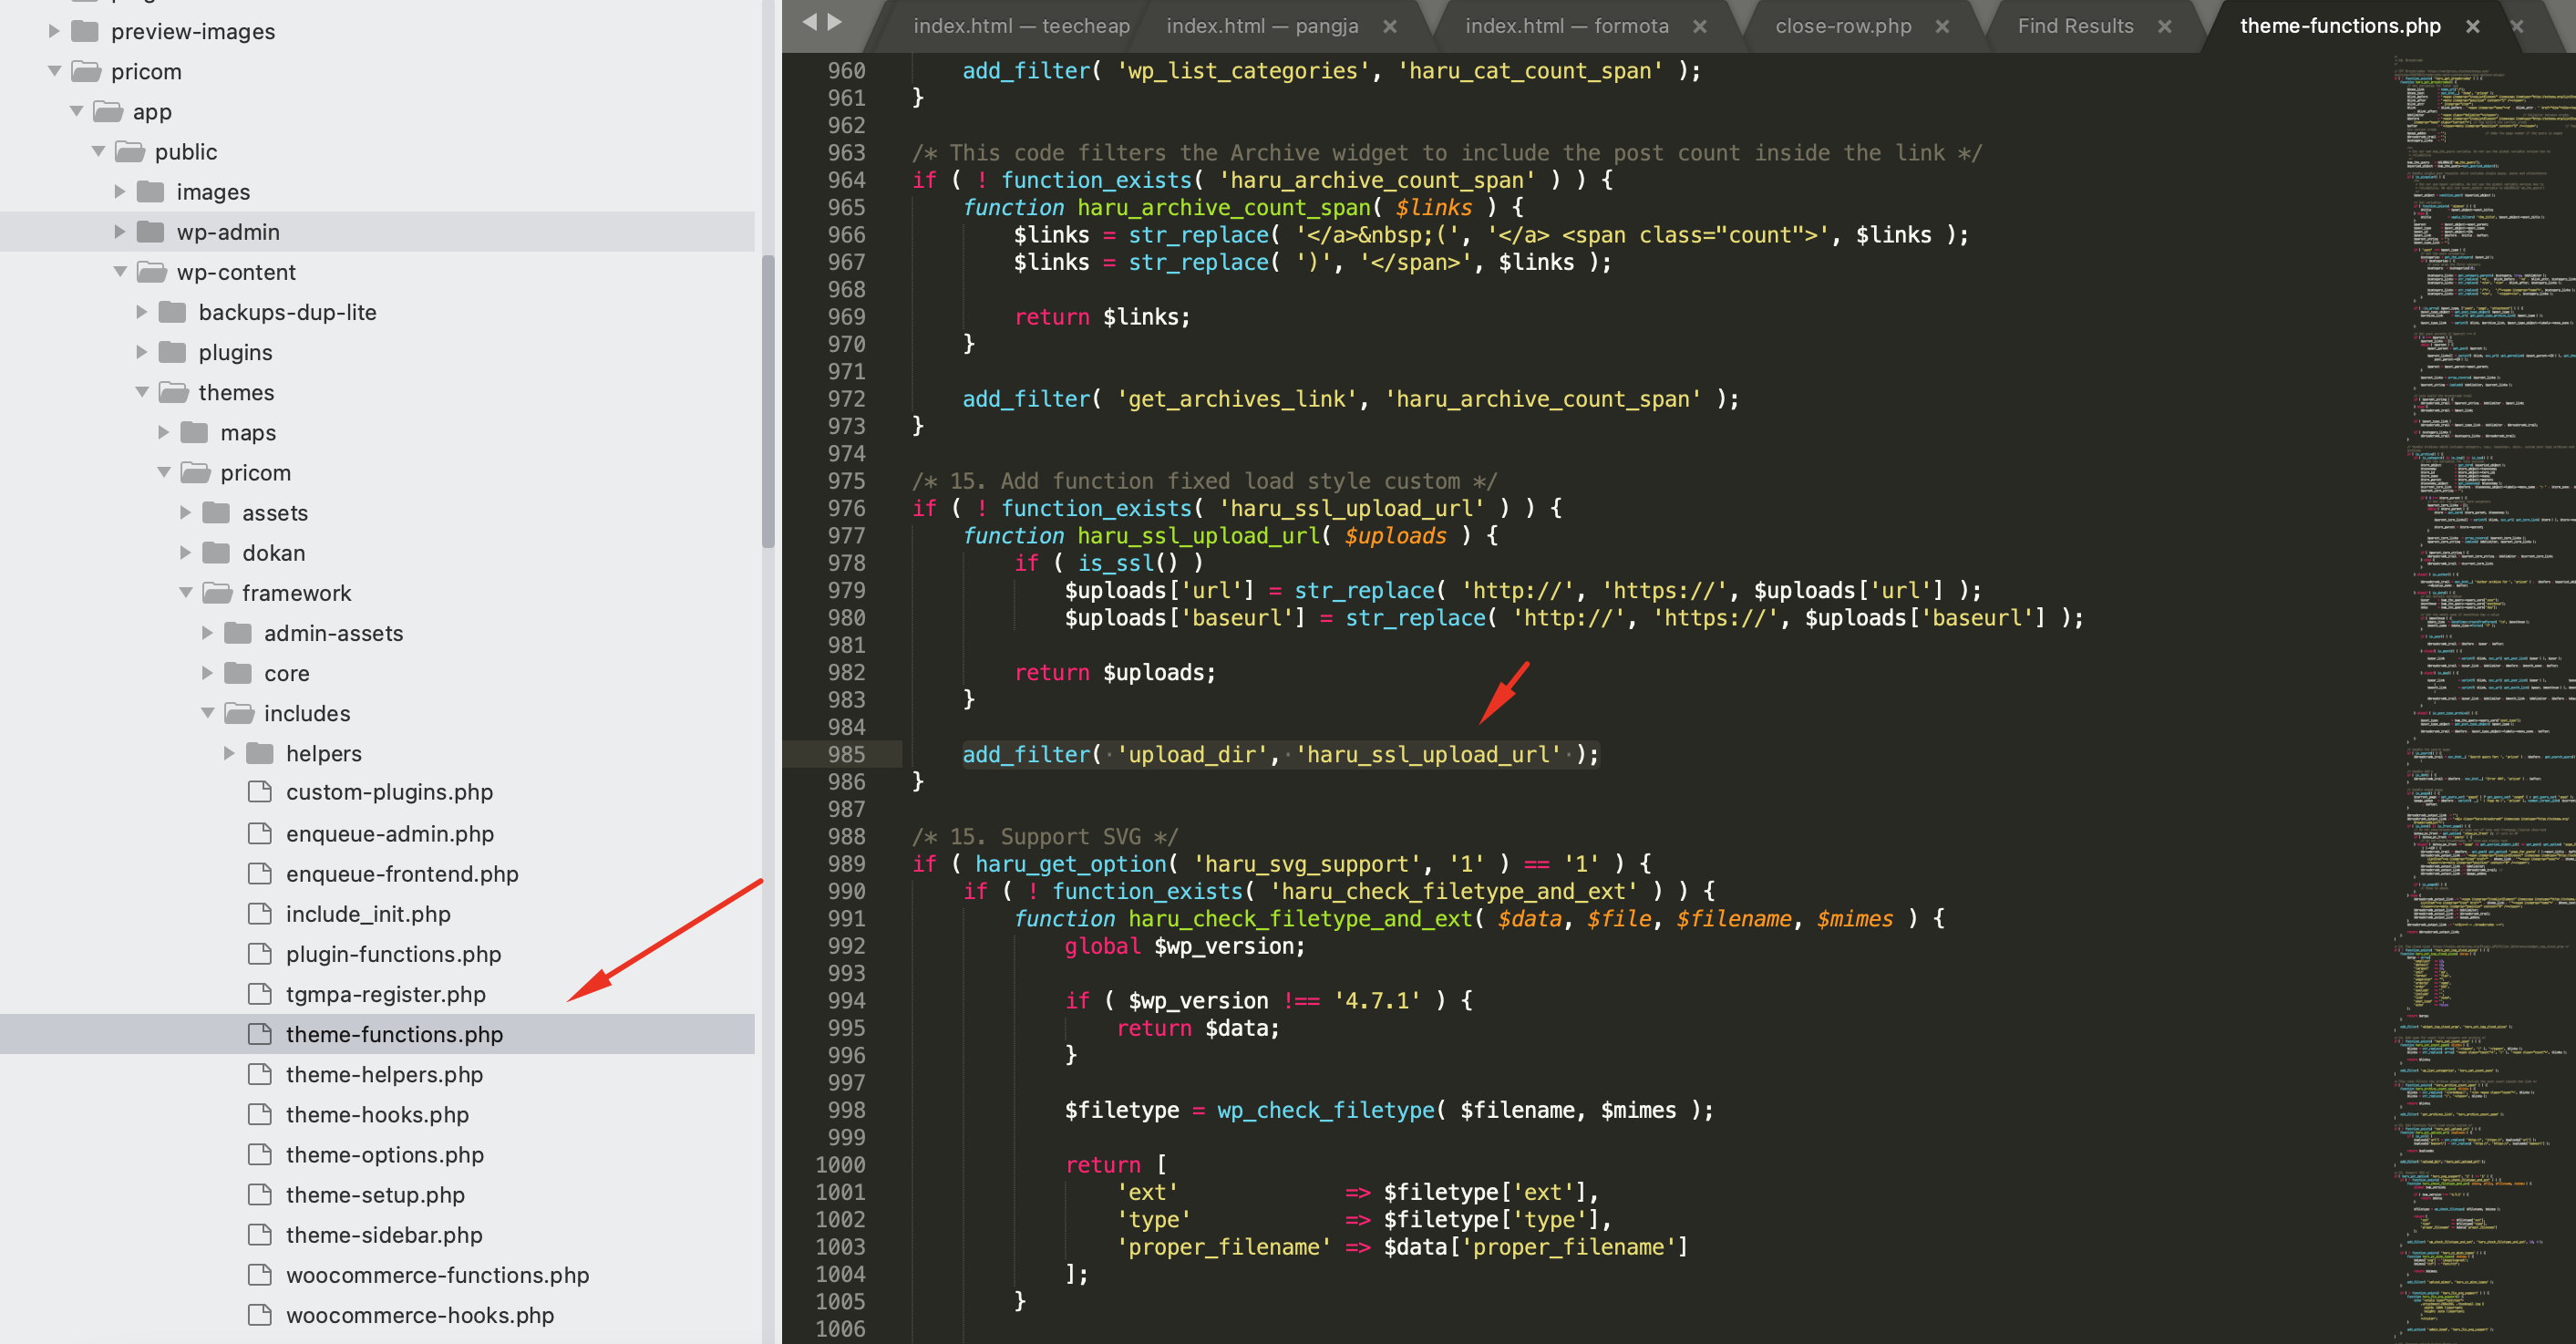Open include_init.php file
The height and width of the screenshot is (1344, 2576).
pos(368,914)
